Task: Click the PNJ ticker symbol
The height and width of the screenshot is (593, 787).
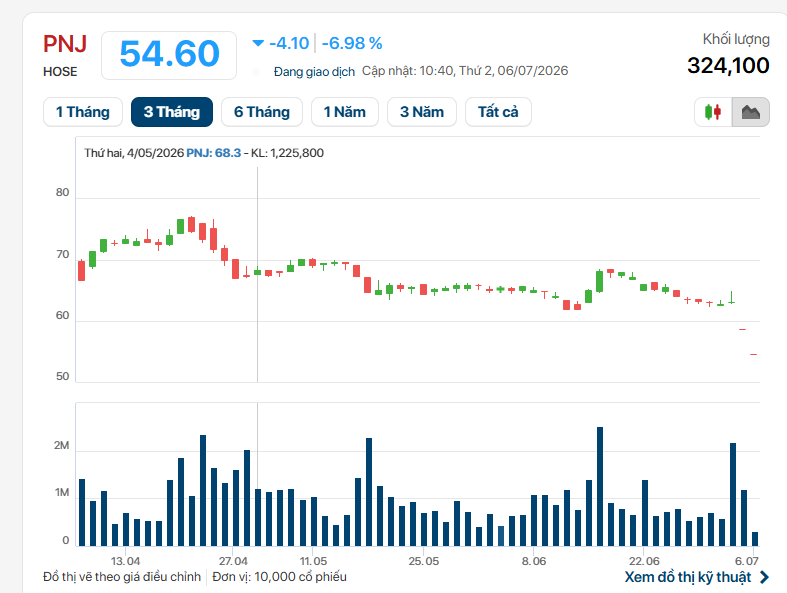Action: click(x=65, y=44)
